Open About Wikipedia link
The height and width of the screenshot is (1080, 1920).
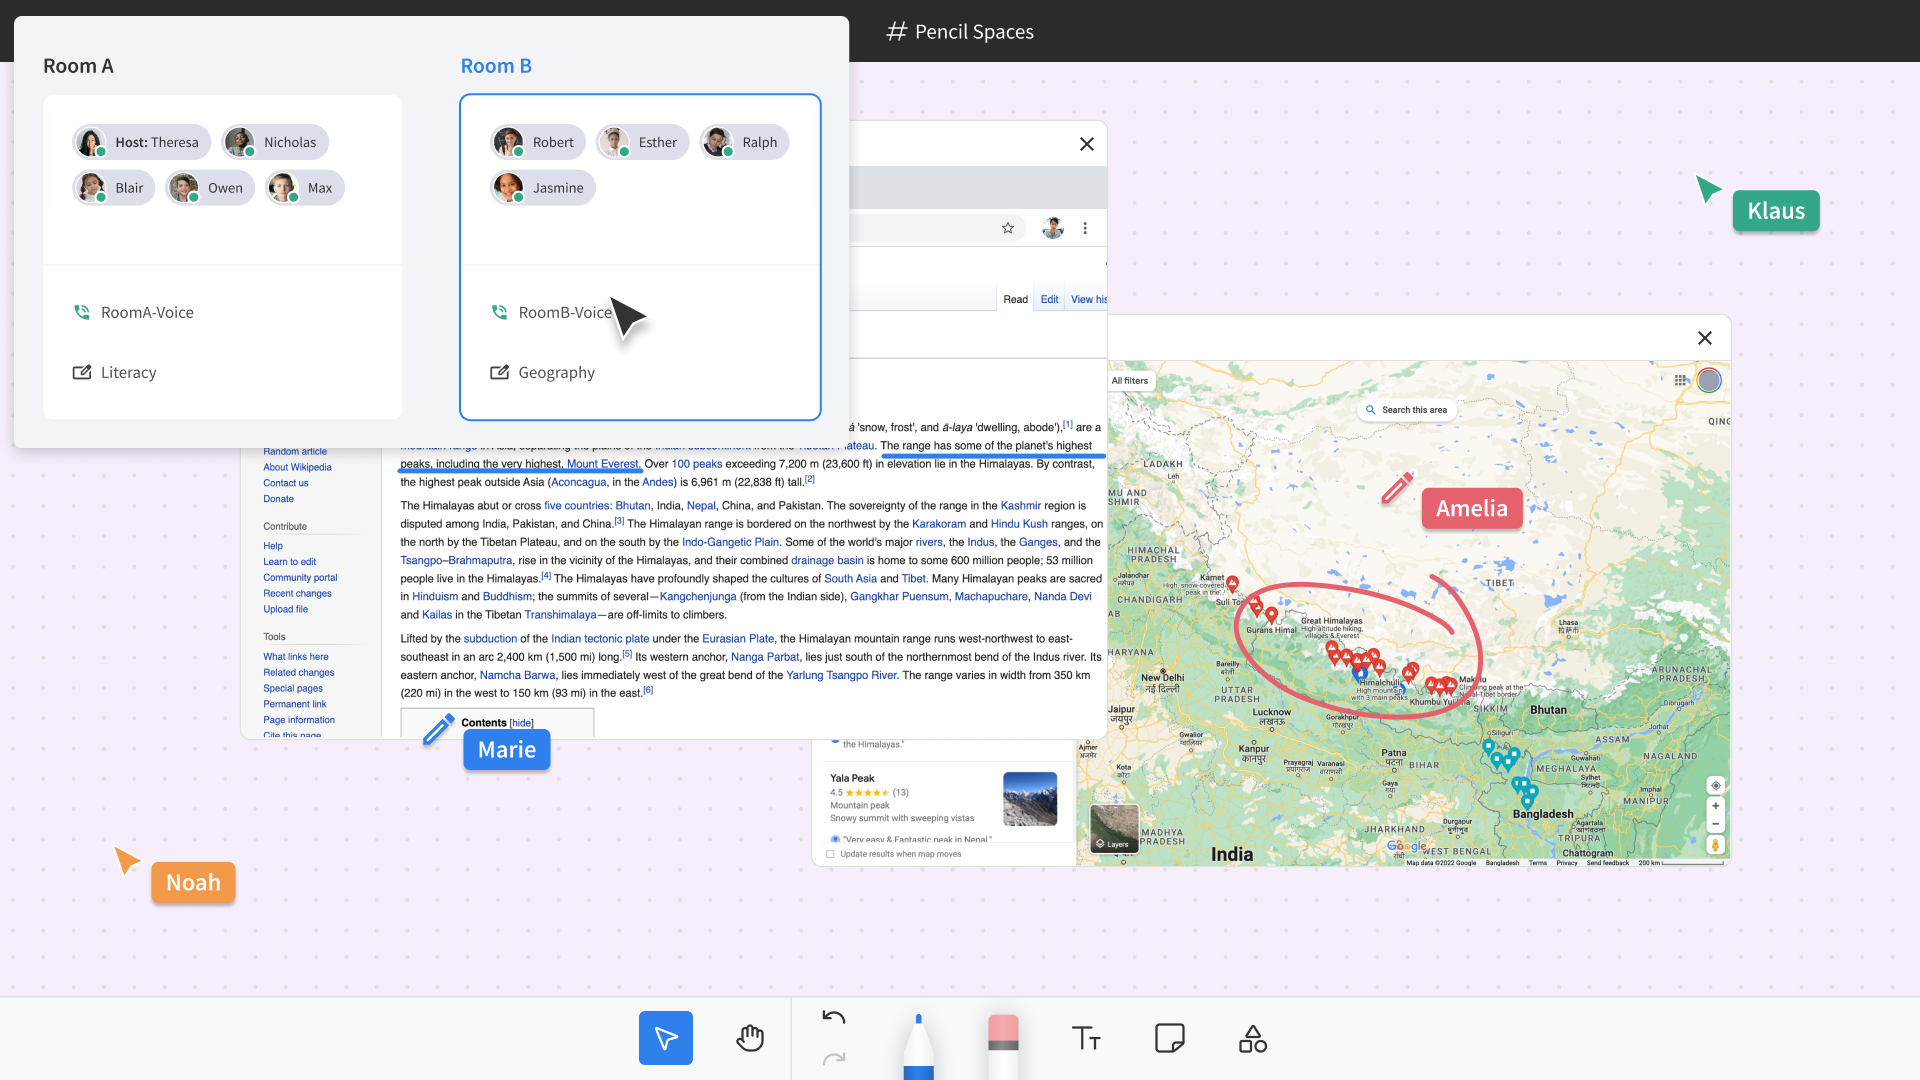[297, 467]
